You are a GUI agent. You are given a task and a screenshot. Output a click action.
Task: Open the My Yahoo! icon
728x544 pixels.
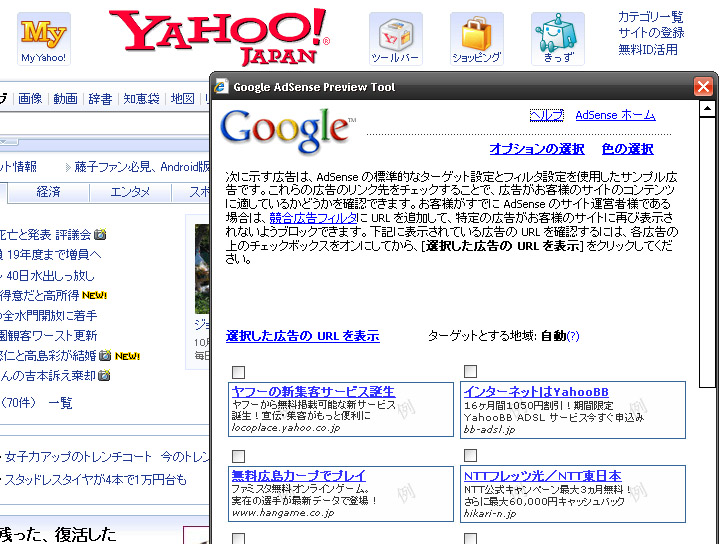(44, 39)
